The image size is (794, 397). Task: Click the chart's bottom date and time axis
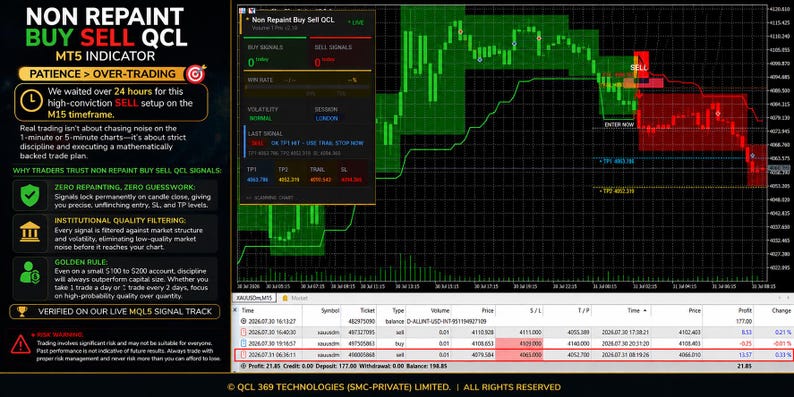coord(502,287)
